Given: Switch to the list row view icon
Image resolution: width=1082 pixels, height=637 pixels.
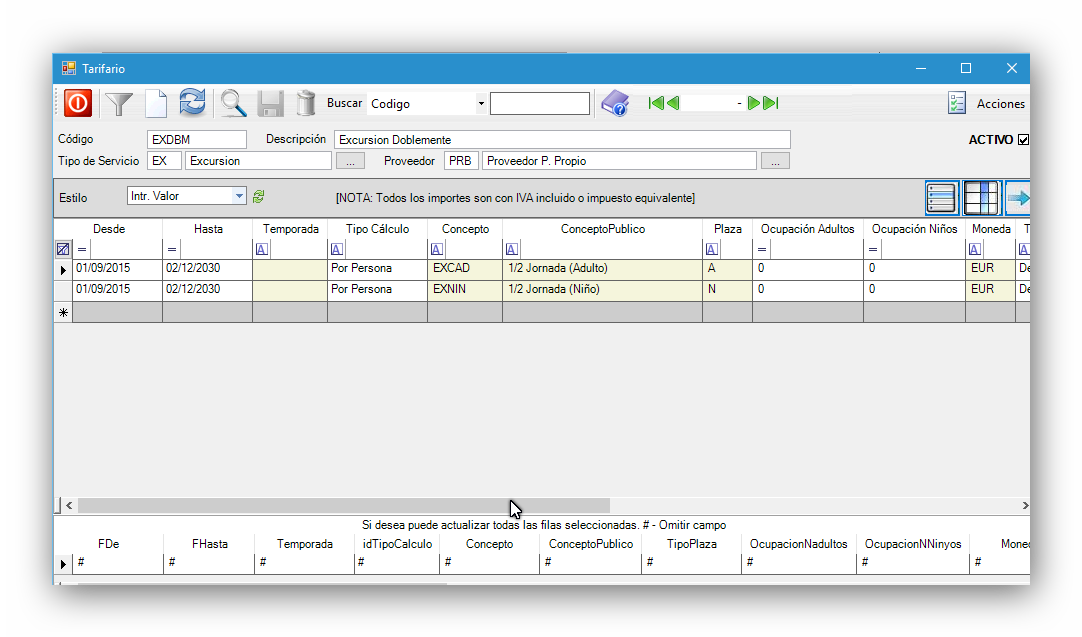Looking at the screenshot, I should (942, 198).
